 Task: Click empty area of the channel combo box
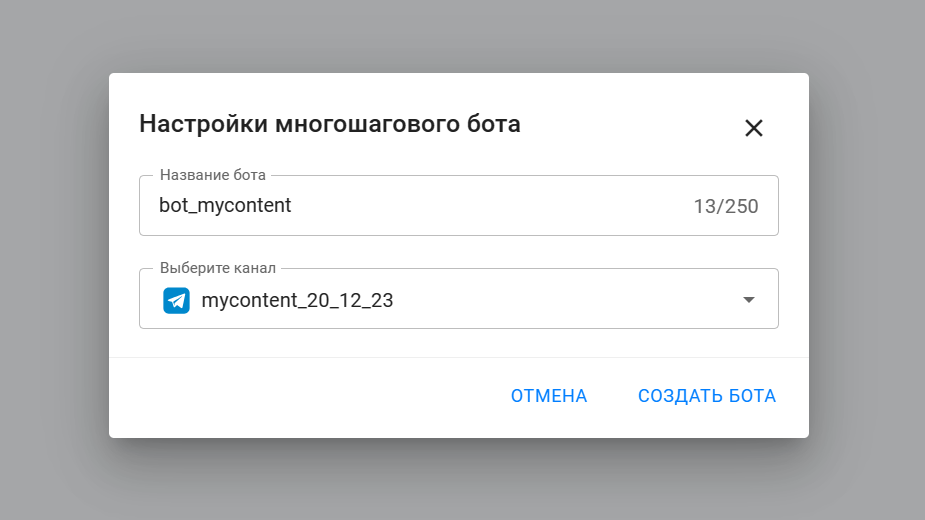point(560,300)
